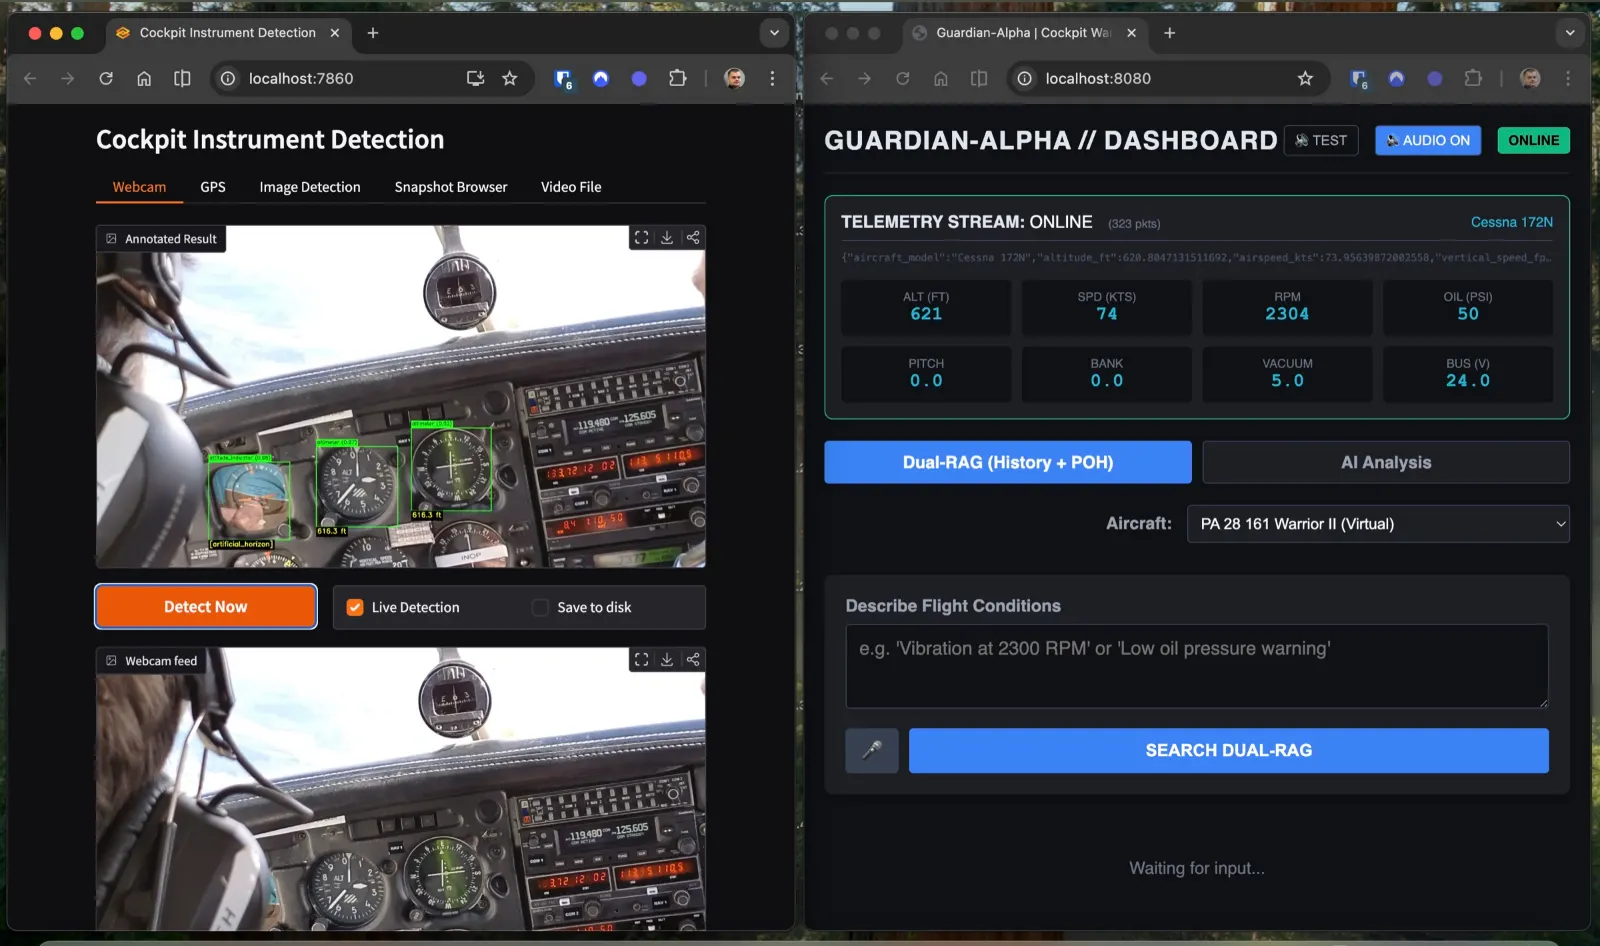Click the ONLINE status badge
The image size is (1600, 946).
(x=1534, y=140)
